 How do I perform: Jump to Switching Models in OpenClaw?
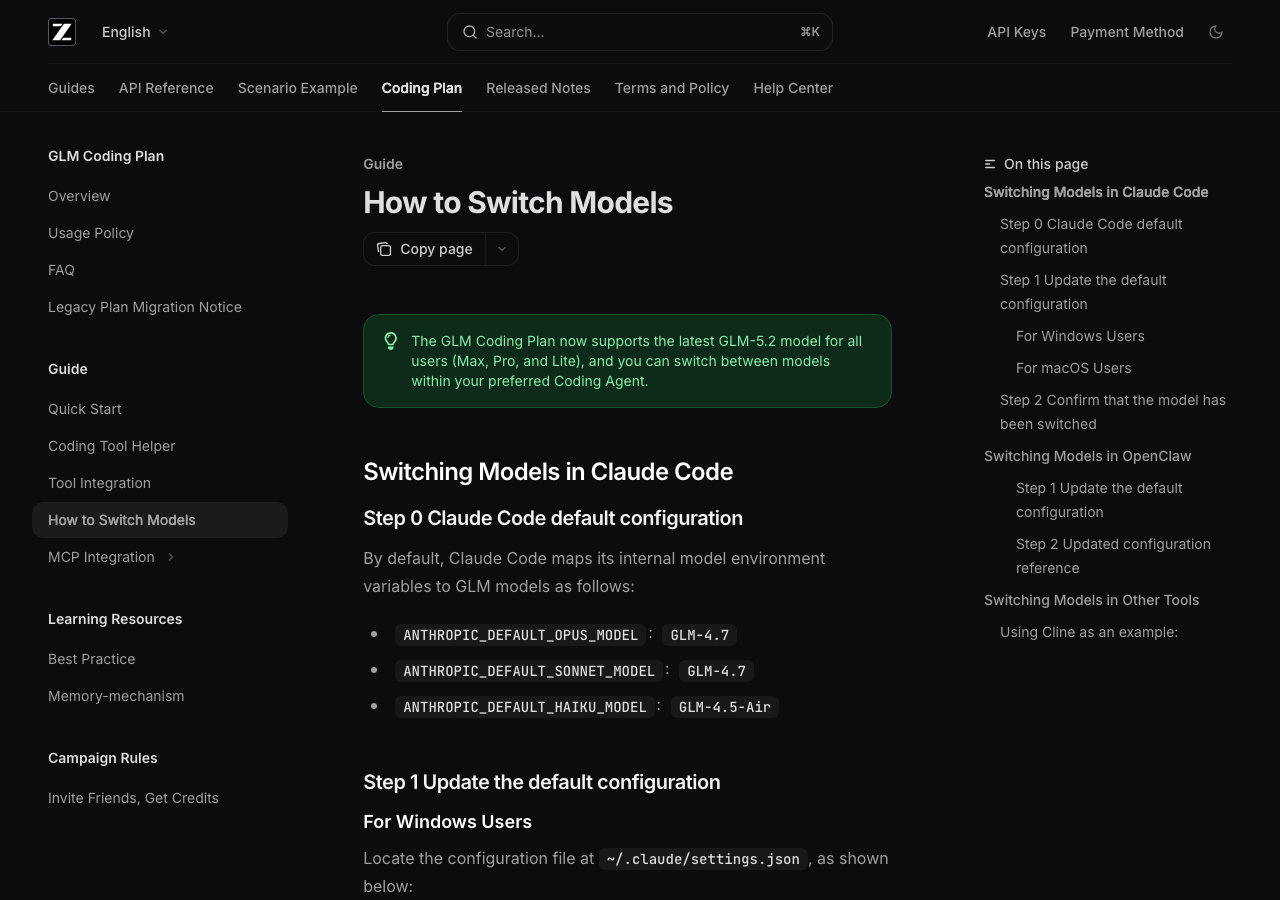(x=1088, y=456)
